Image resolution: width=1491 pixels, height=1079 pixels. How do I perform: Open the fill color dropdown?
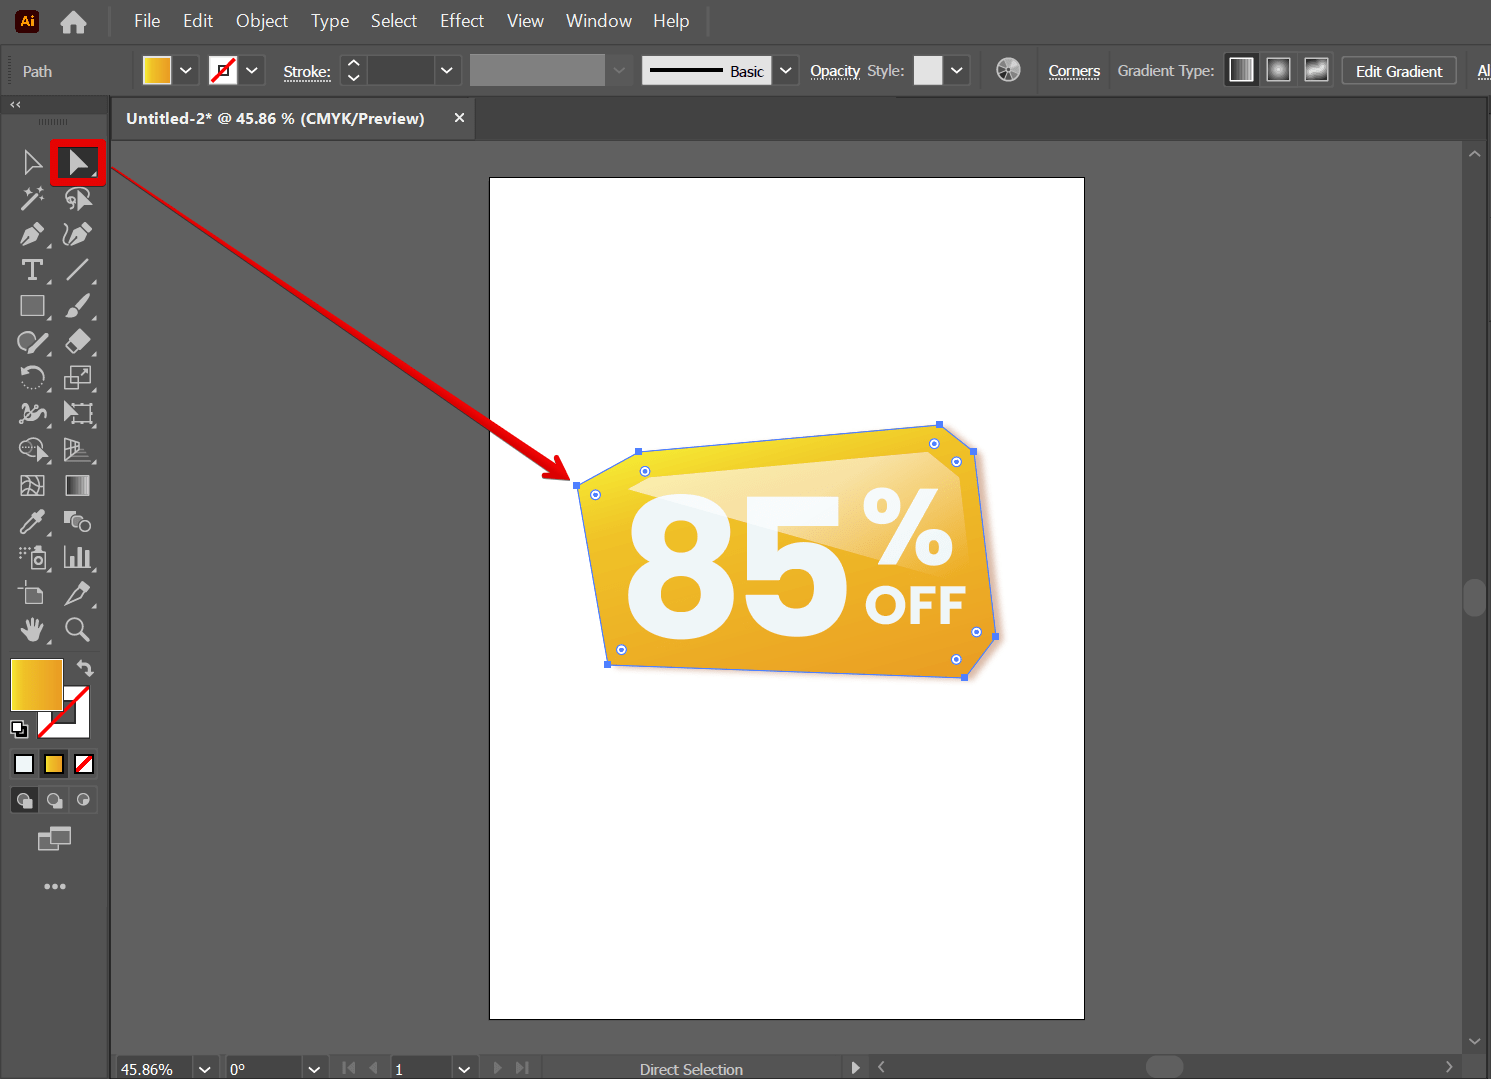pos(185,70)
